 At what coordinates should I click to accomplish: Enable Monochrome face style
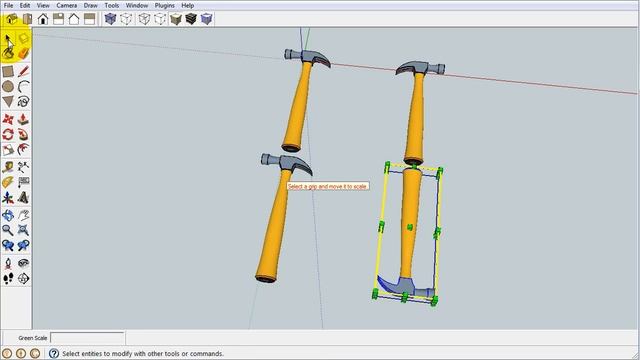(x=207, y=19)
